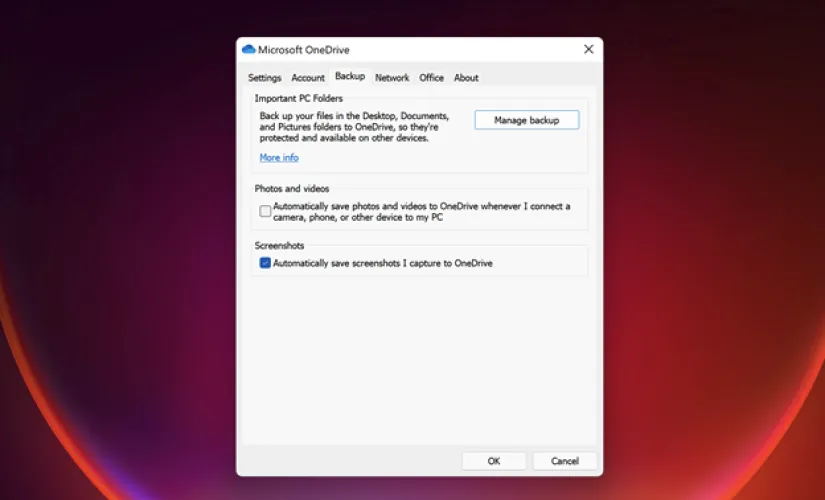
Task: Click the empty area below Screenshots section
Action: coord(420,360)
